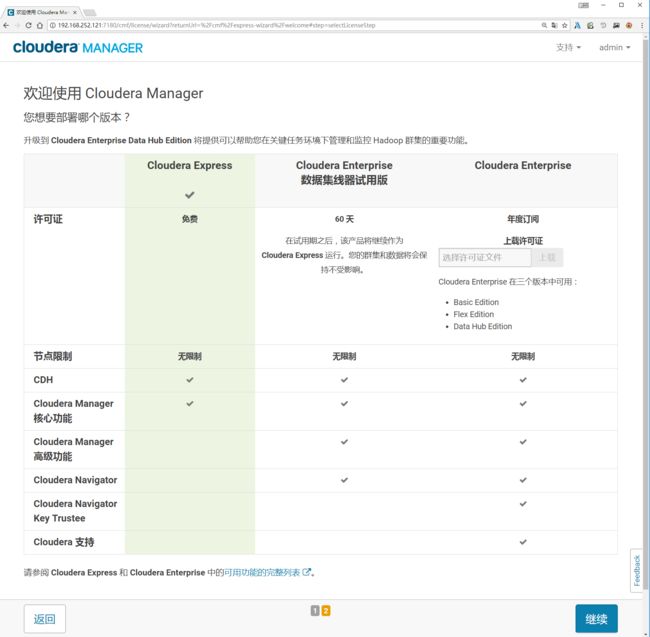Open the Chrome three-dot menu
Screen dimensions: 650x637
coord(642,25)
